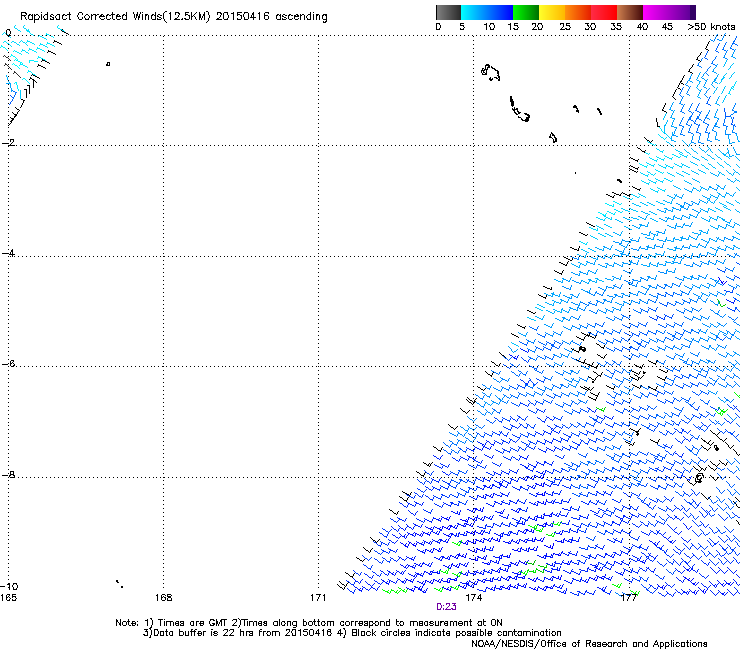The height and width of the screenshot is (650, 740).
Task: Click the 'Data buffer is 22 hrs' note line
Action: pyautogui.click(x=352, y=633)
